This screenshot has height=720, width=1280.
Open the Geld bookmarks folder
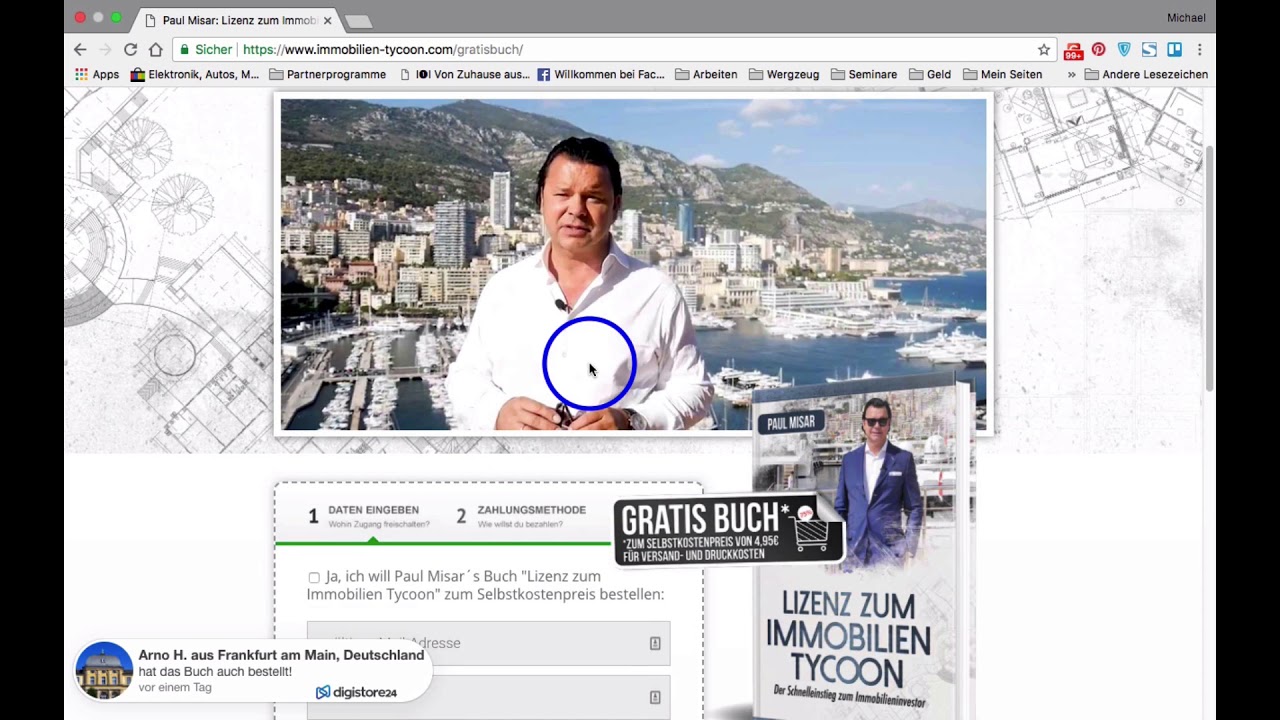[x=930, y=74]
